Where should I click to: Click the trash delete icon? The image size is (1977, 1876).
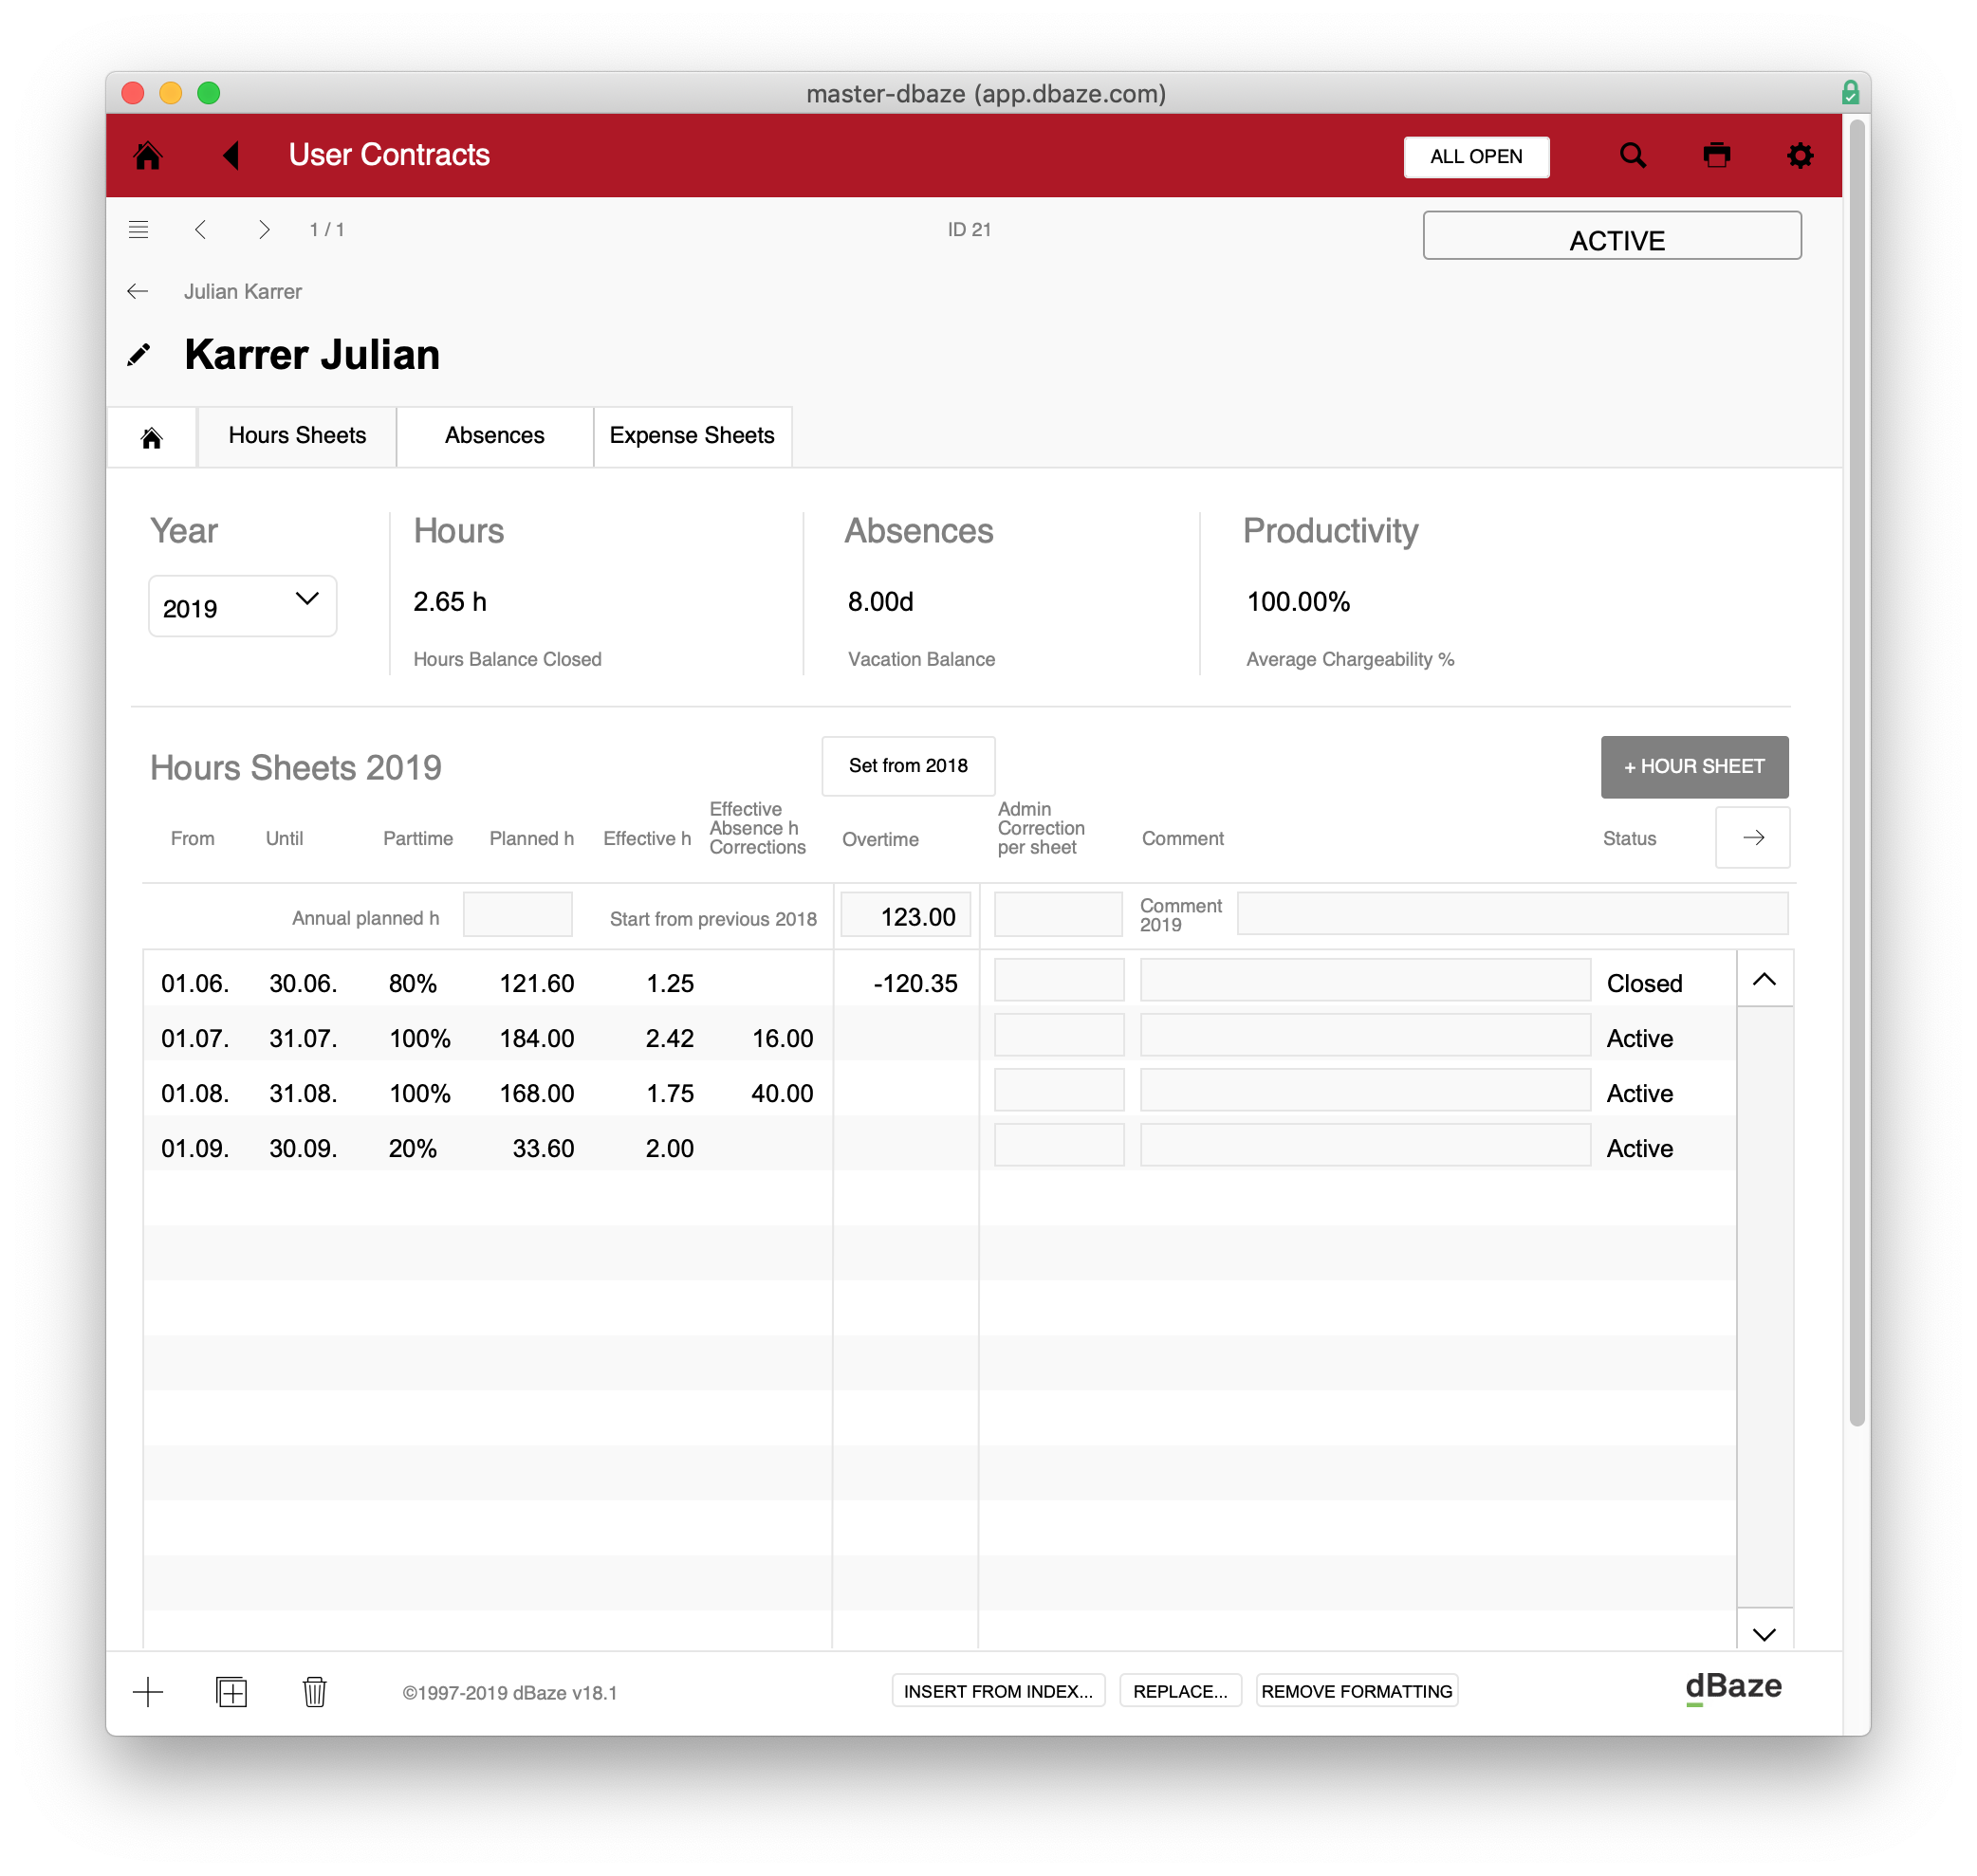pos(314,1691)
